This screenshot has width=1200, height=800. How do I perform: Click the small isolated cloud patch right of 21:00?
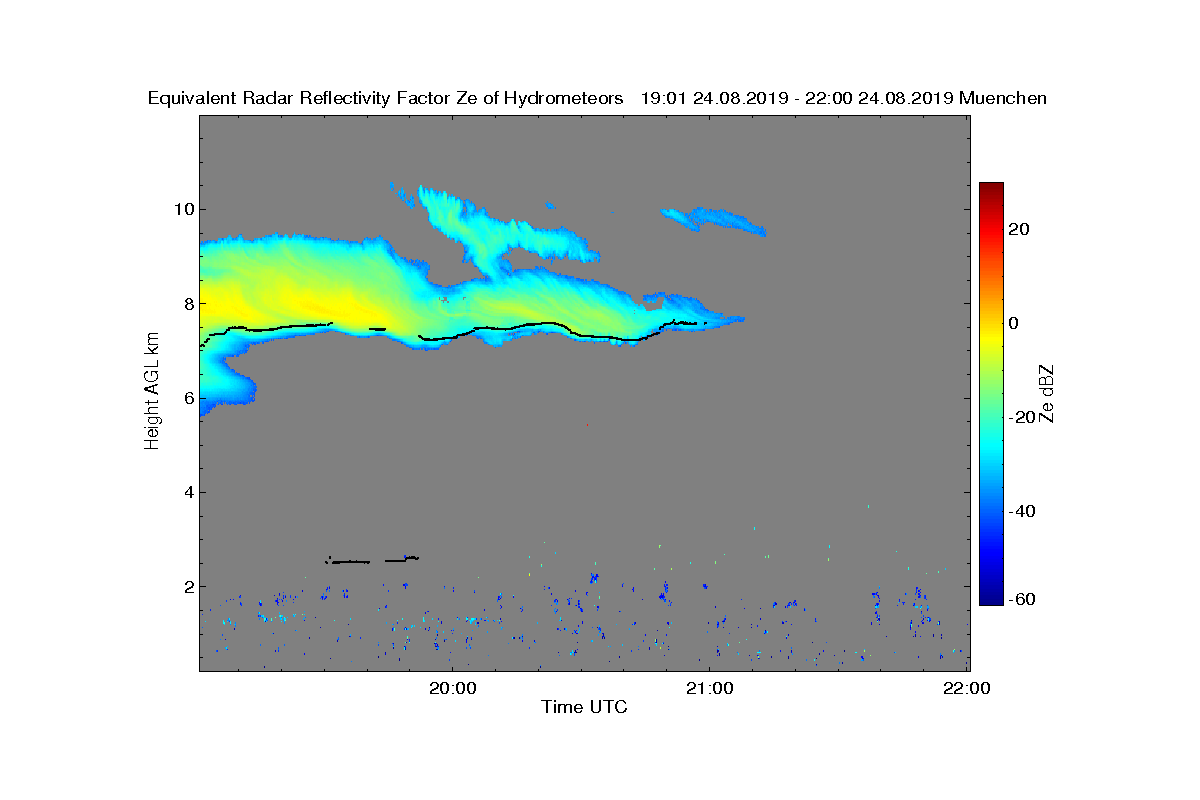point(715,220)
